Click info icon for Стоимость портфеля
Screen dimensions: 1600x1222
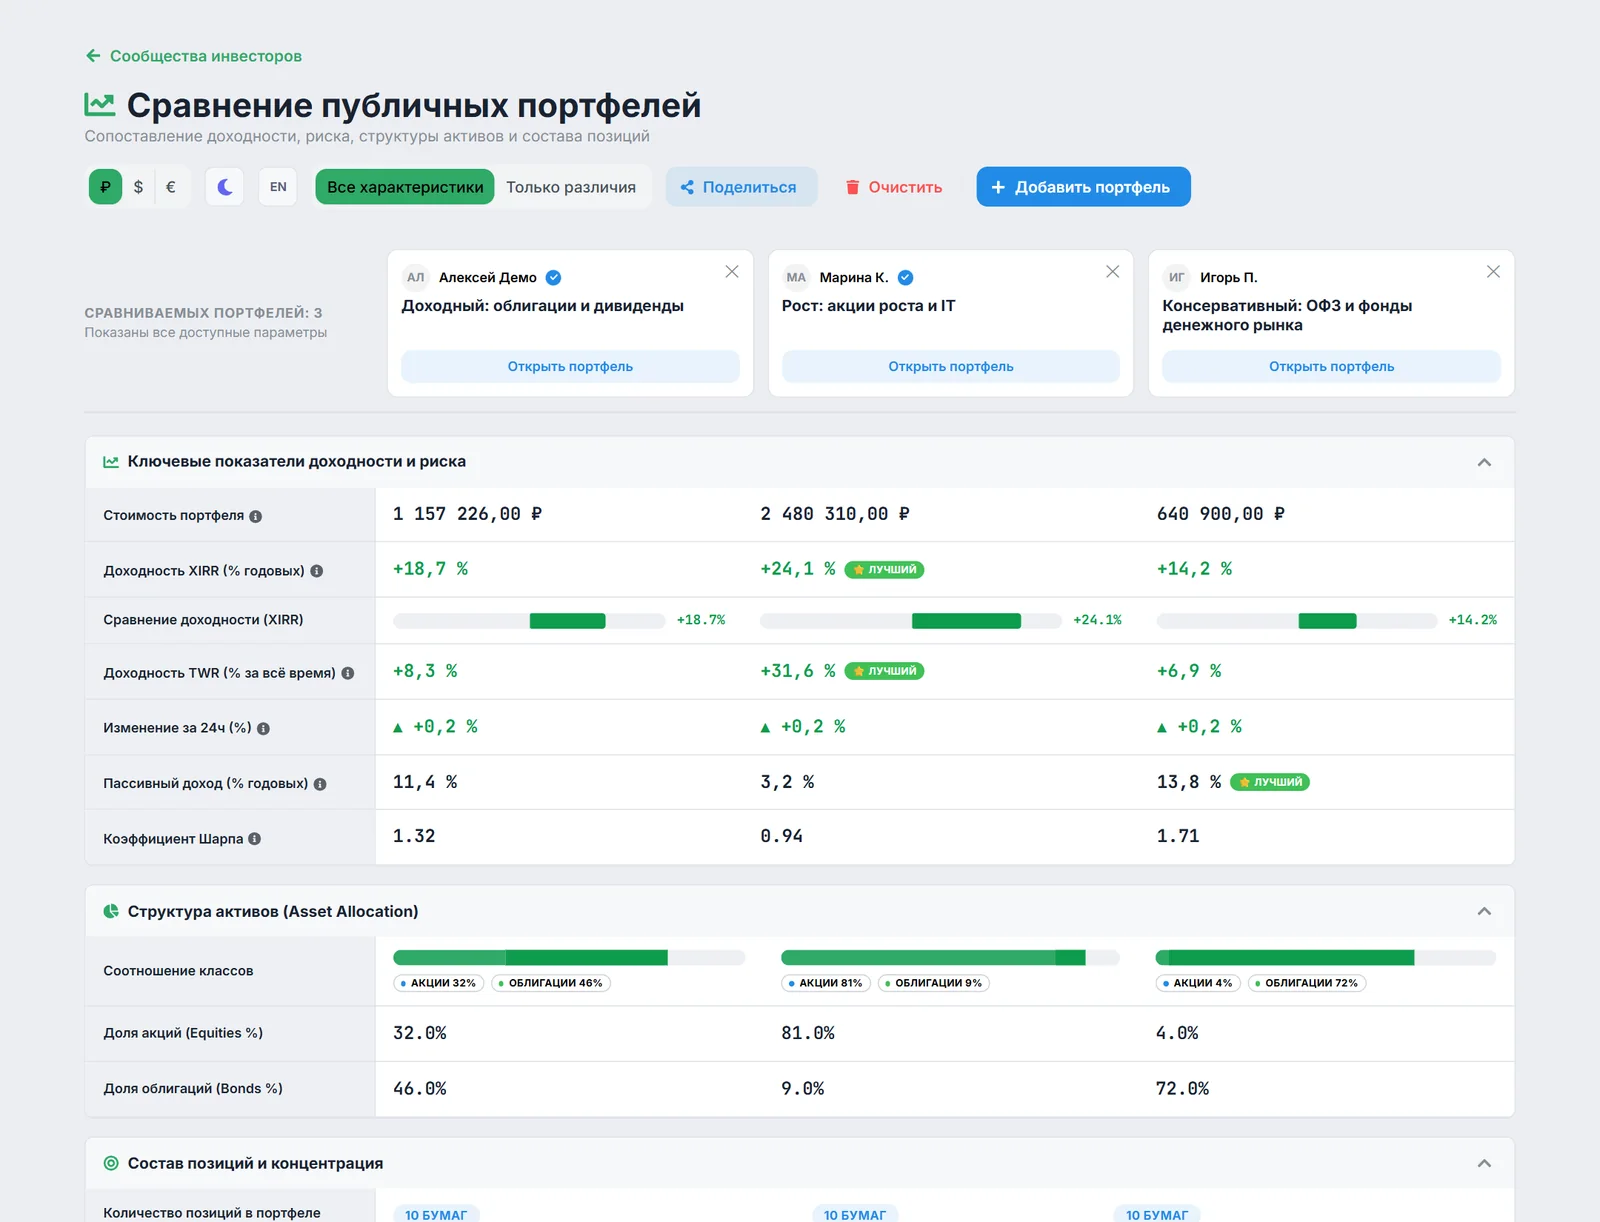click(256, 516)
